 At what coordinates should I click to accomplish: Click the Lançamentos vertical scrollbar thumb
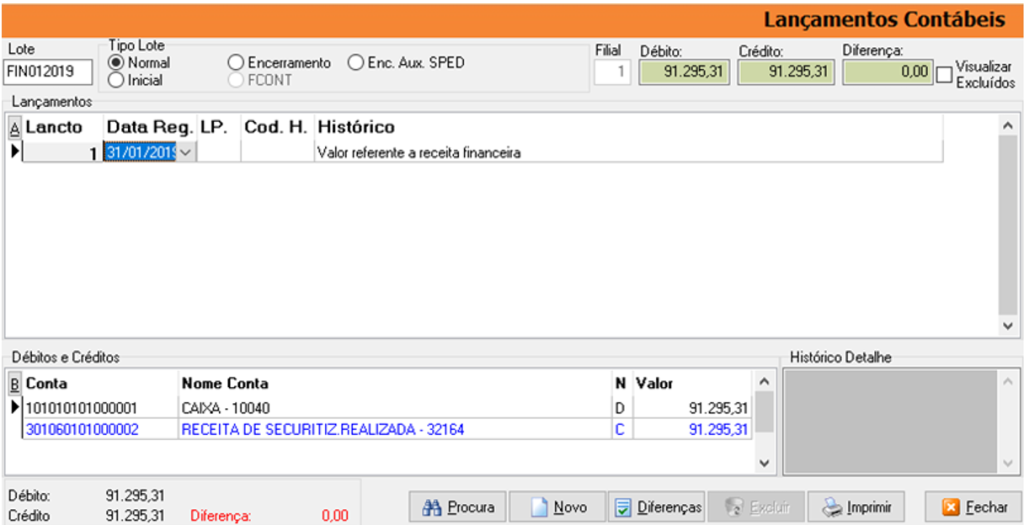tap(1007, 225)
